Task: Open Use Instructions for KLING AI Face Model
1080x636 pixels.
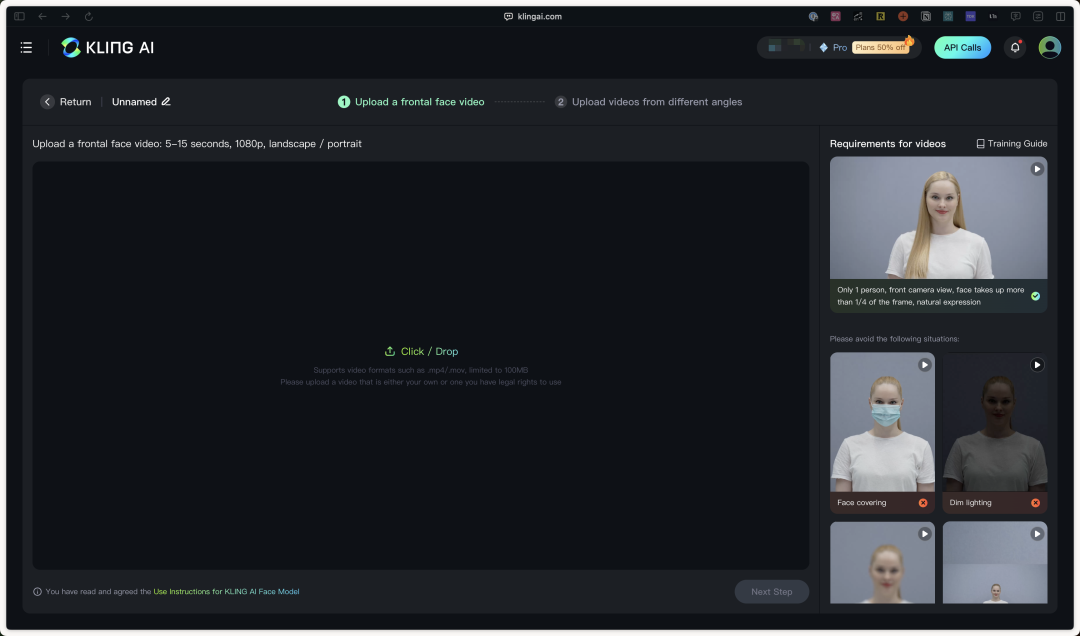Action: 226,592
